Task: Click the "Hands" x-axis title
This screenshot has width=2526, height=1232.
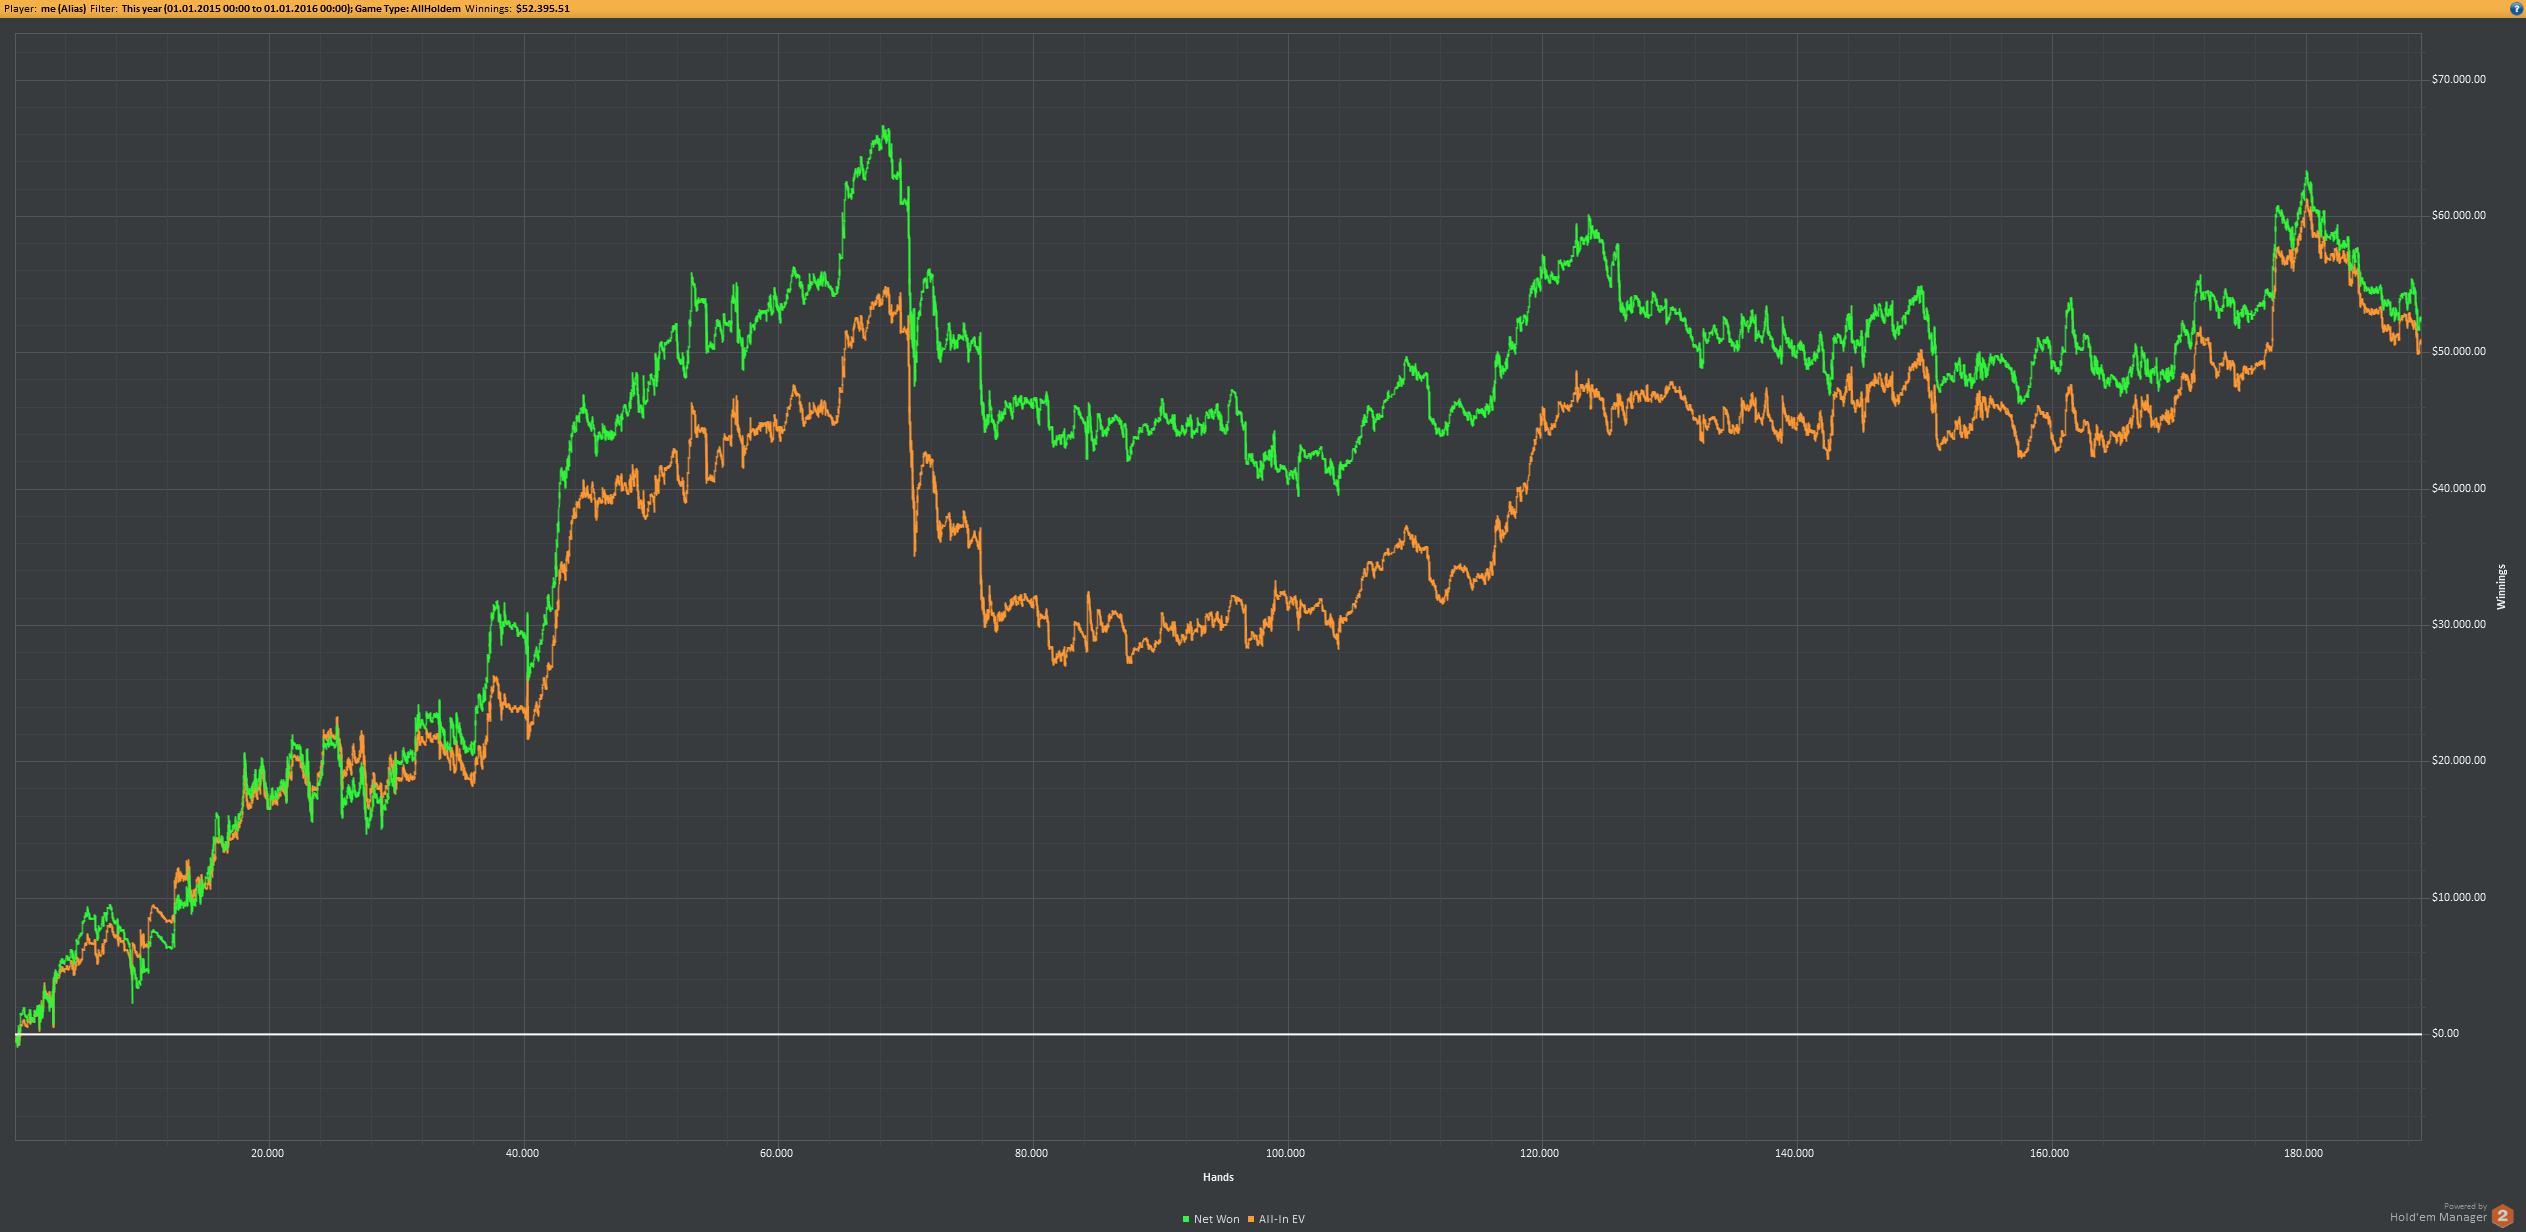Action: tap(1218, 1177)
